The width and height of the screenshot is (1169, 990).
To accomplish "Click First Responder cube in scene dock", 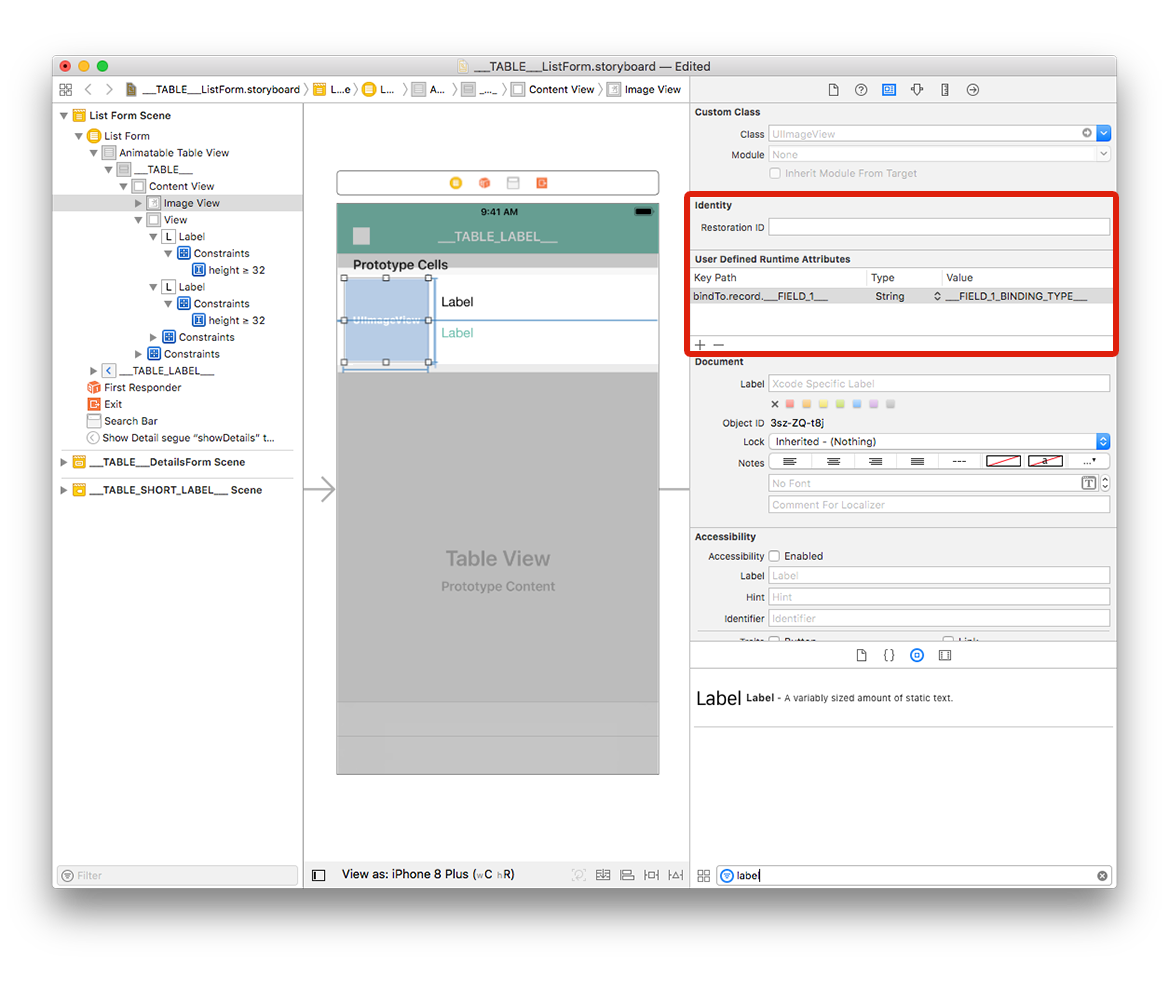I will pos(484,183).
